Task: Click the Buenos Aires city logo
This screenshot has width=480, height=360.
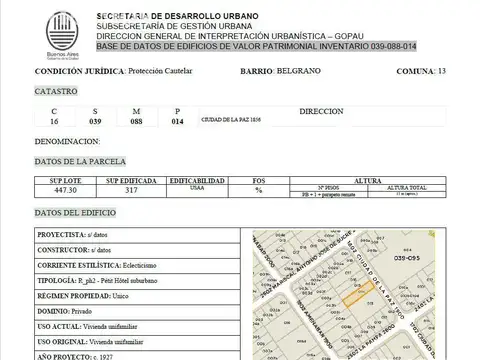Action: click(62, 36)
